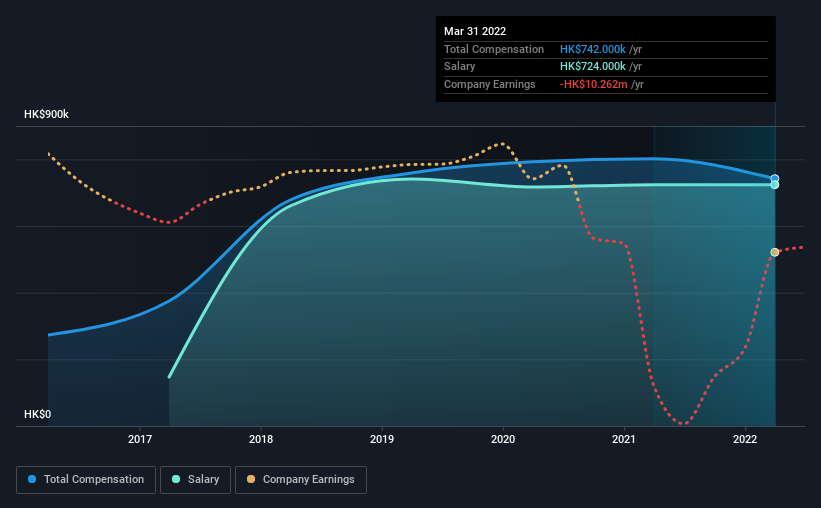Click the Mar 31 2022 tooltip date
The height and width of the screenshot is (508, 821).
click(475, 31)
